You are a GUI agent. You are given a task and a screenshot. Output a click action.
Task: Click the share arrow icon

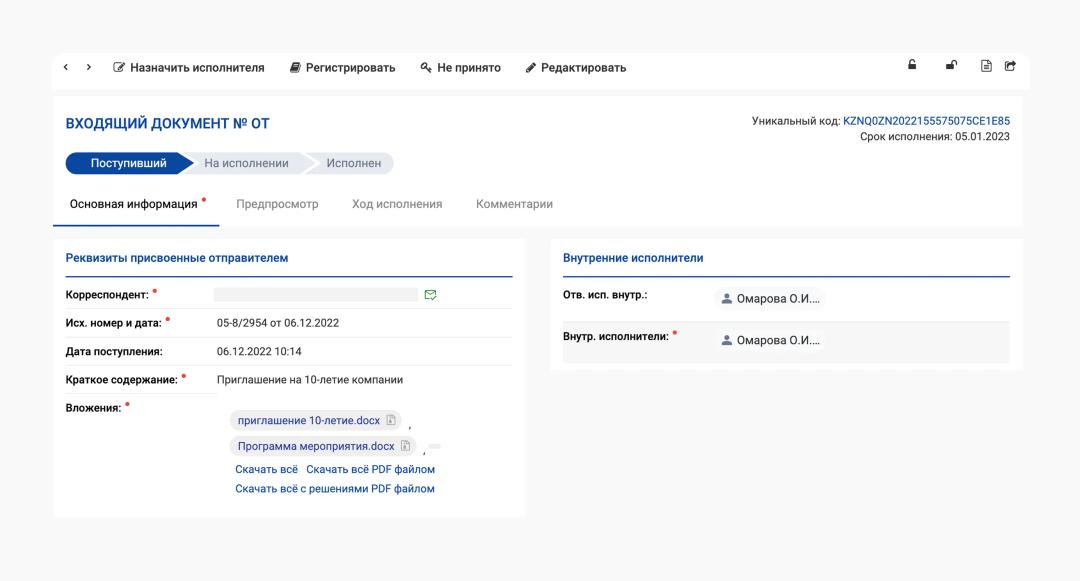coord(1010,67)
